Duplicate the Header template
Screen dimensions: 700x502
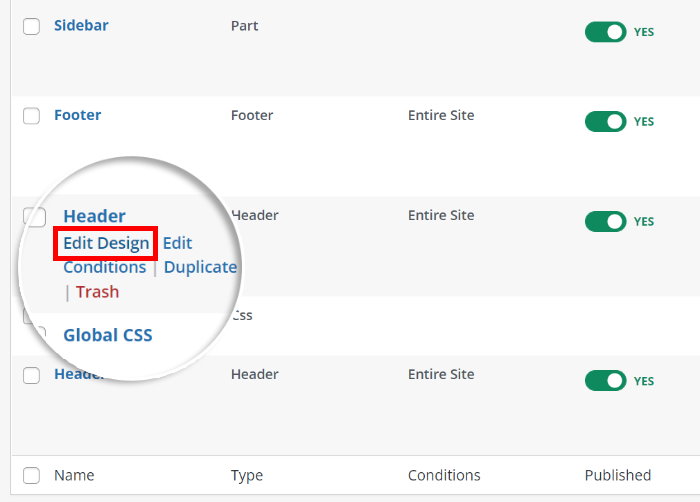click(x=200, y=267)
